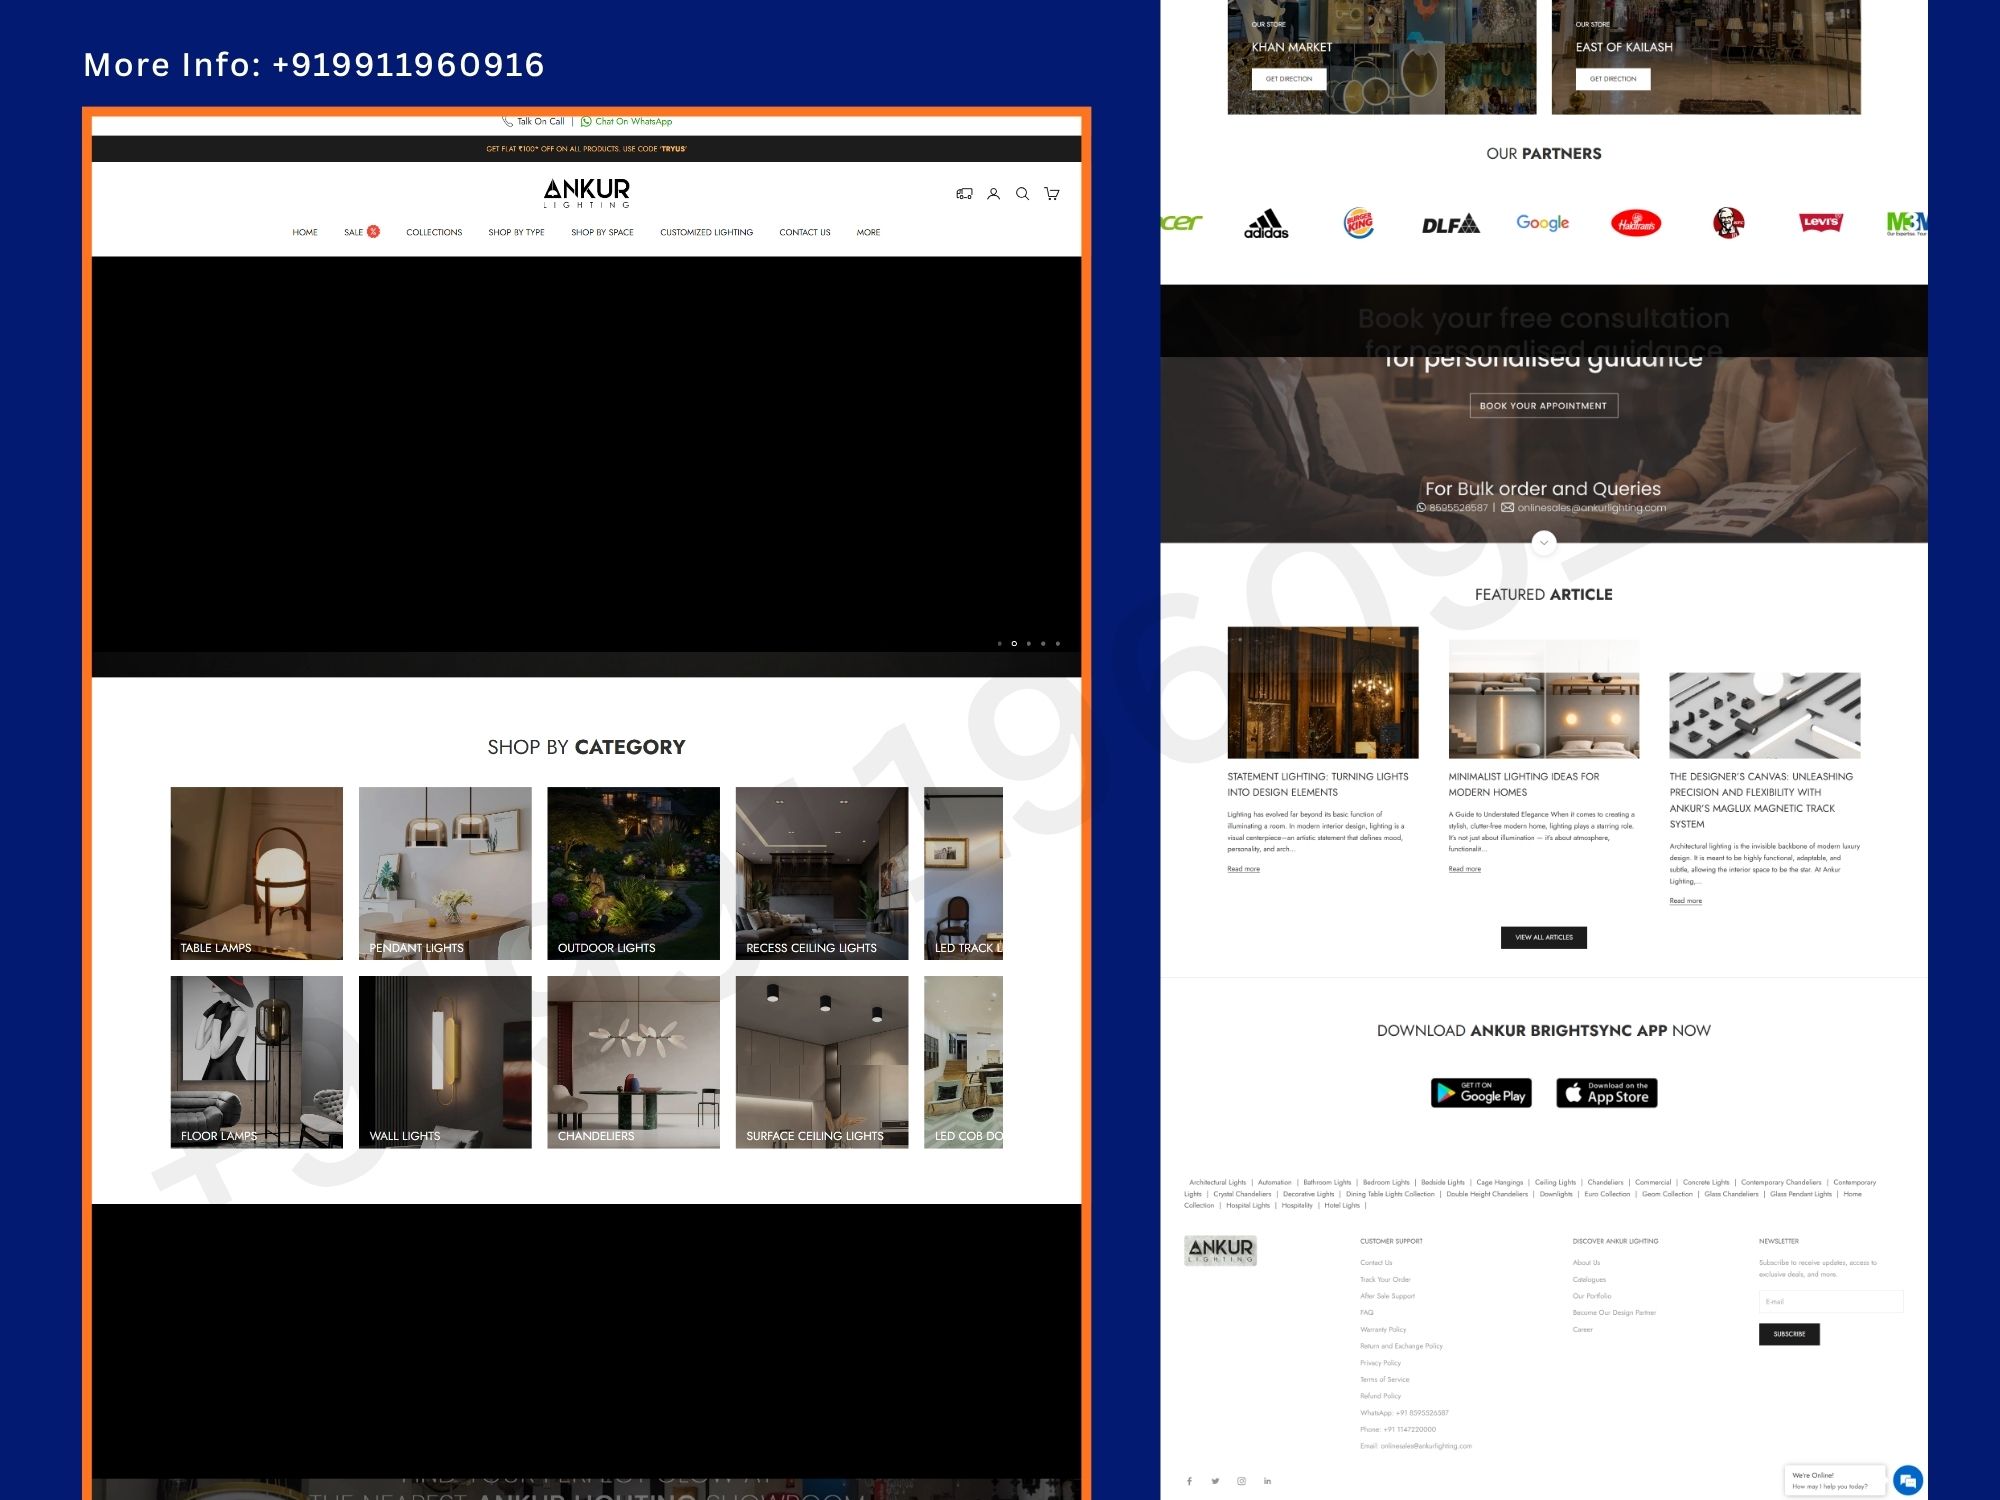Select the second carousel pagination dot
This screenshot has height=1500, width=2000.
(1014, 643)
